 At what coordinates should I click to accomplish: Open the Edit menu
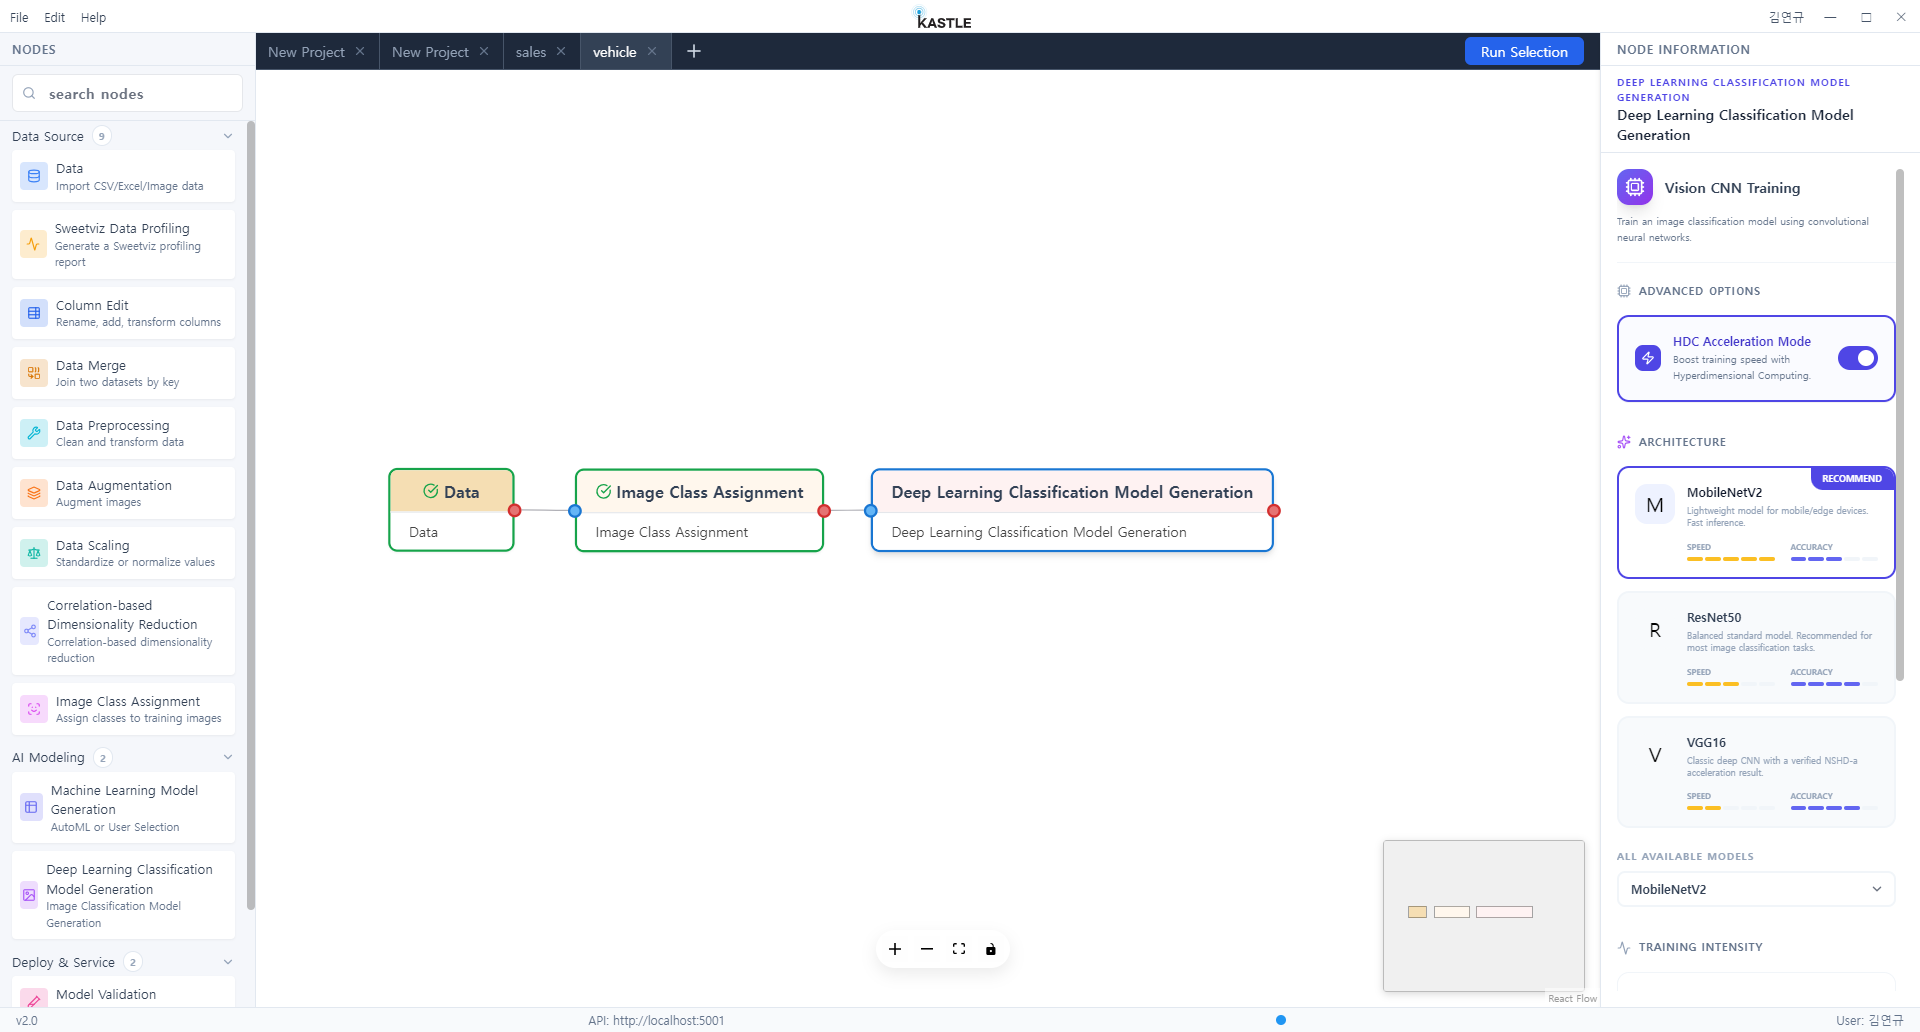point(55,17)
